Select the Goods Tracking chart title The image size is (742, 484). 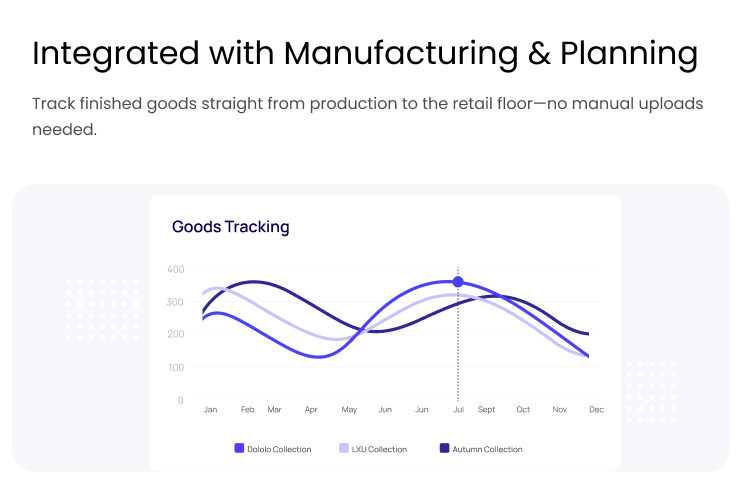pos(230,227)
